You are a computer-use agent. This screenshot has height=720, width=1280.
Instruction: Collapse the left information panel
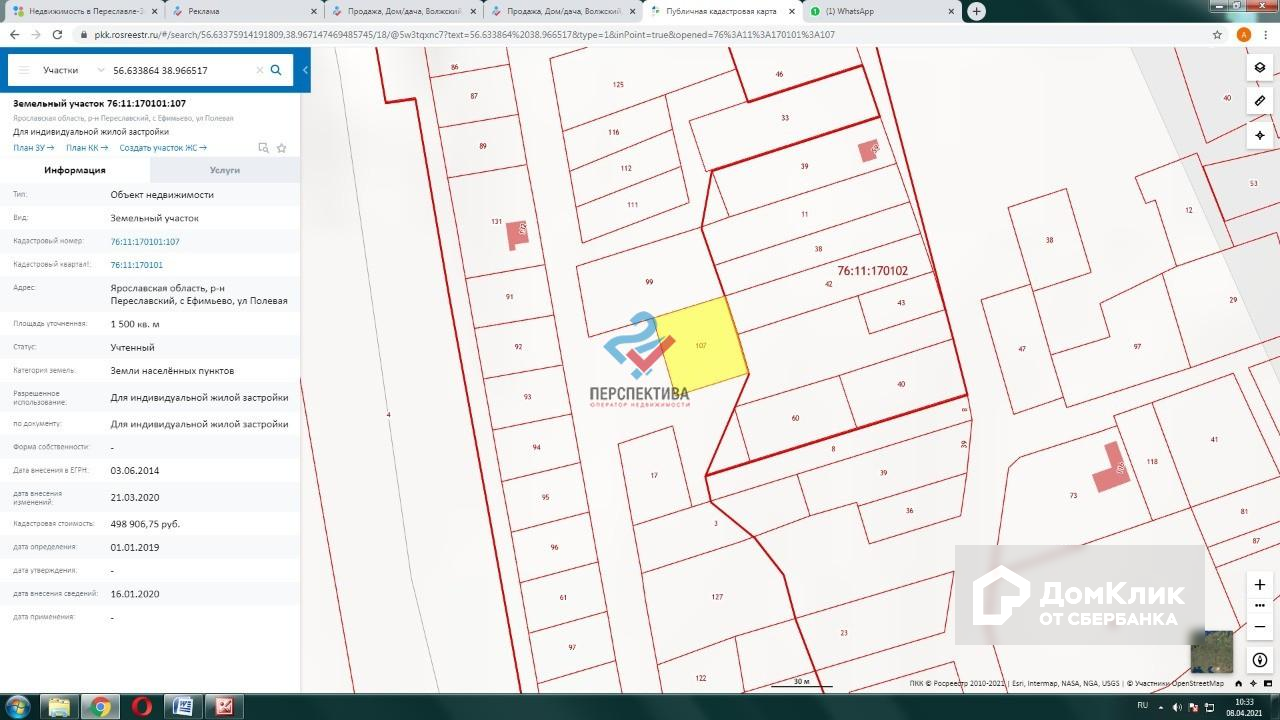305,70
